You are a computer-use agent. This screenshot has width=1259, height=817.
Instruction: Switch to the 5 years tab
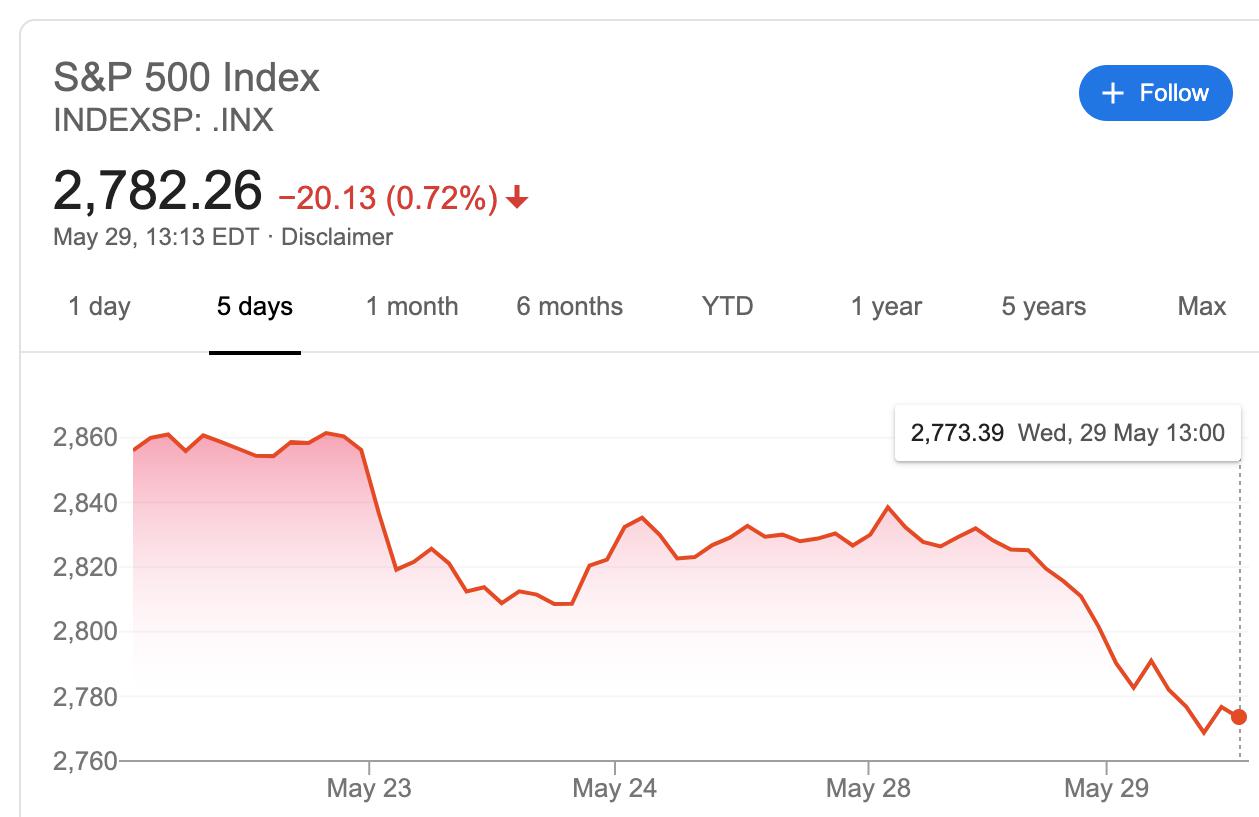1043,306
